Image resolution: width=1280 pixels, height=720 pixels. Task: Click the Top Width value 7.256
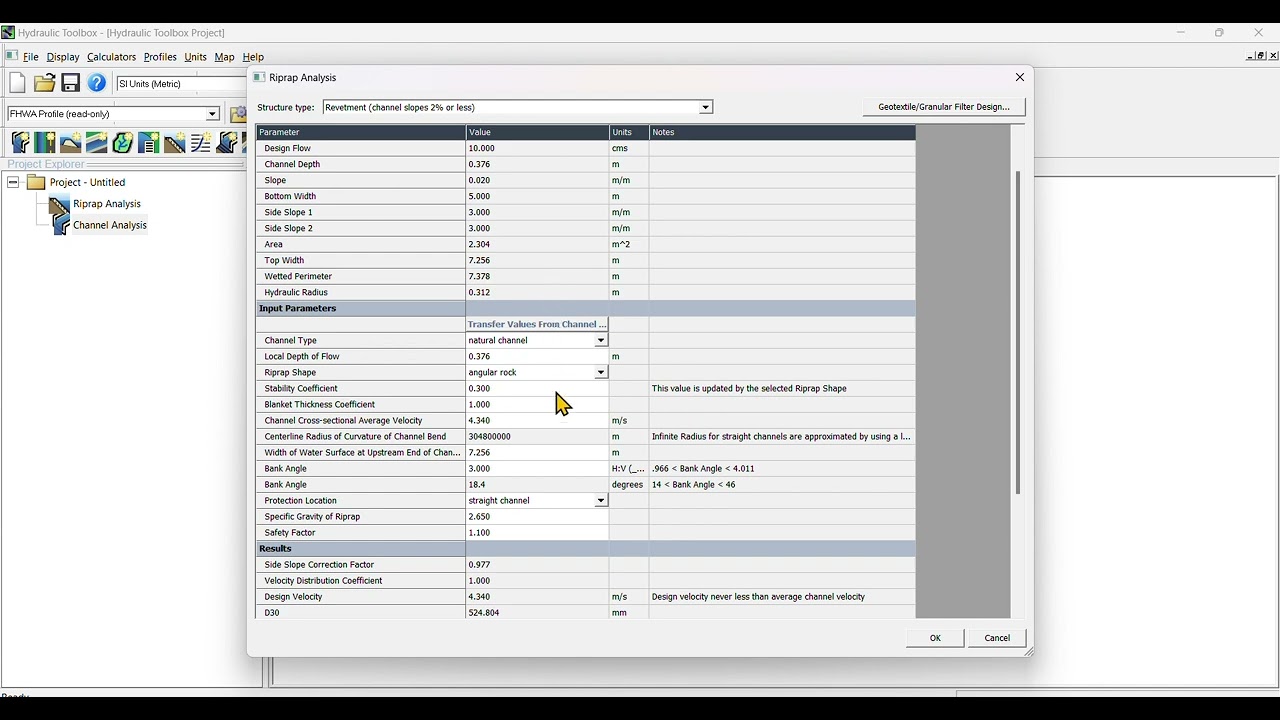537,260
